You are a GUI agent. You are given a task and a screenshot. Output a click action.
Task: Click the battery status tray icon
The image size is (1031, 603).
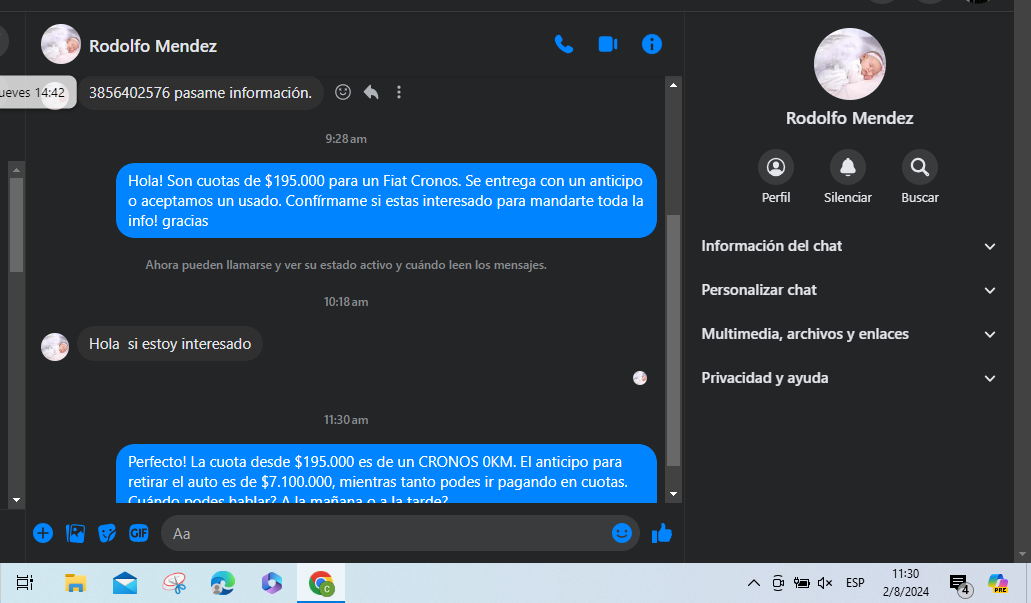pos(801,583)
